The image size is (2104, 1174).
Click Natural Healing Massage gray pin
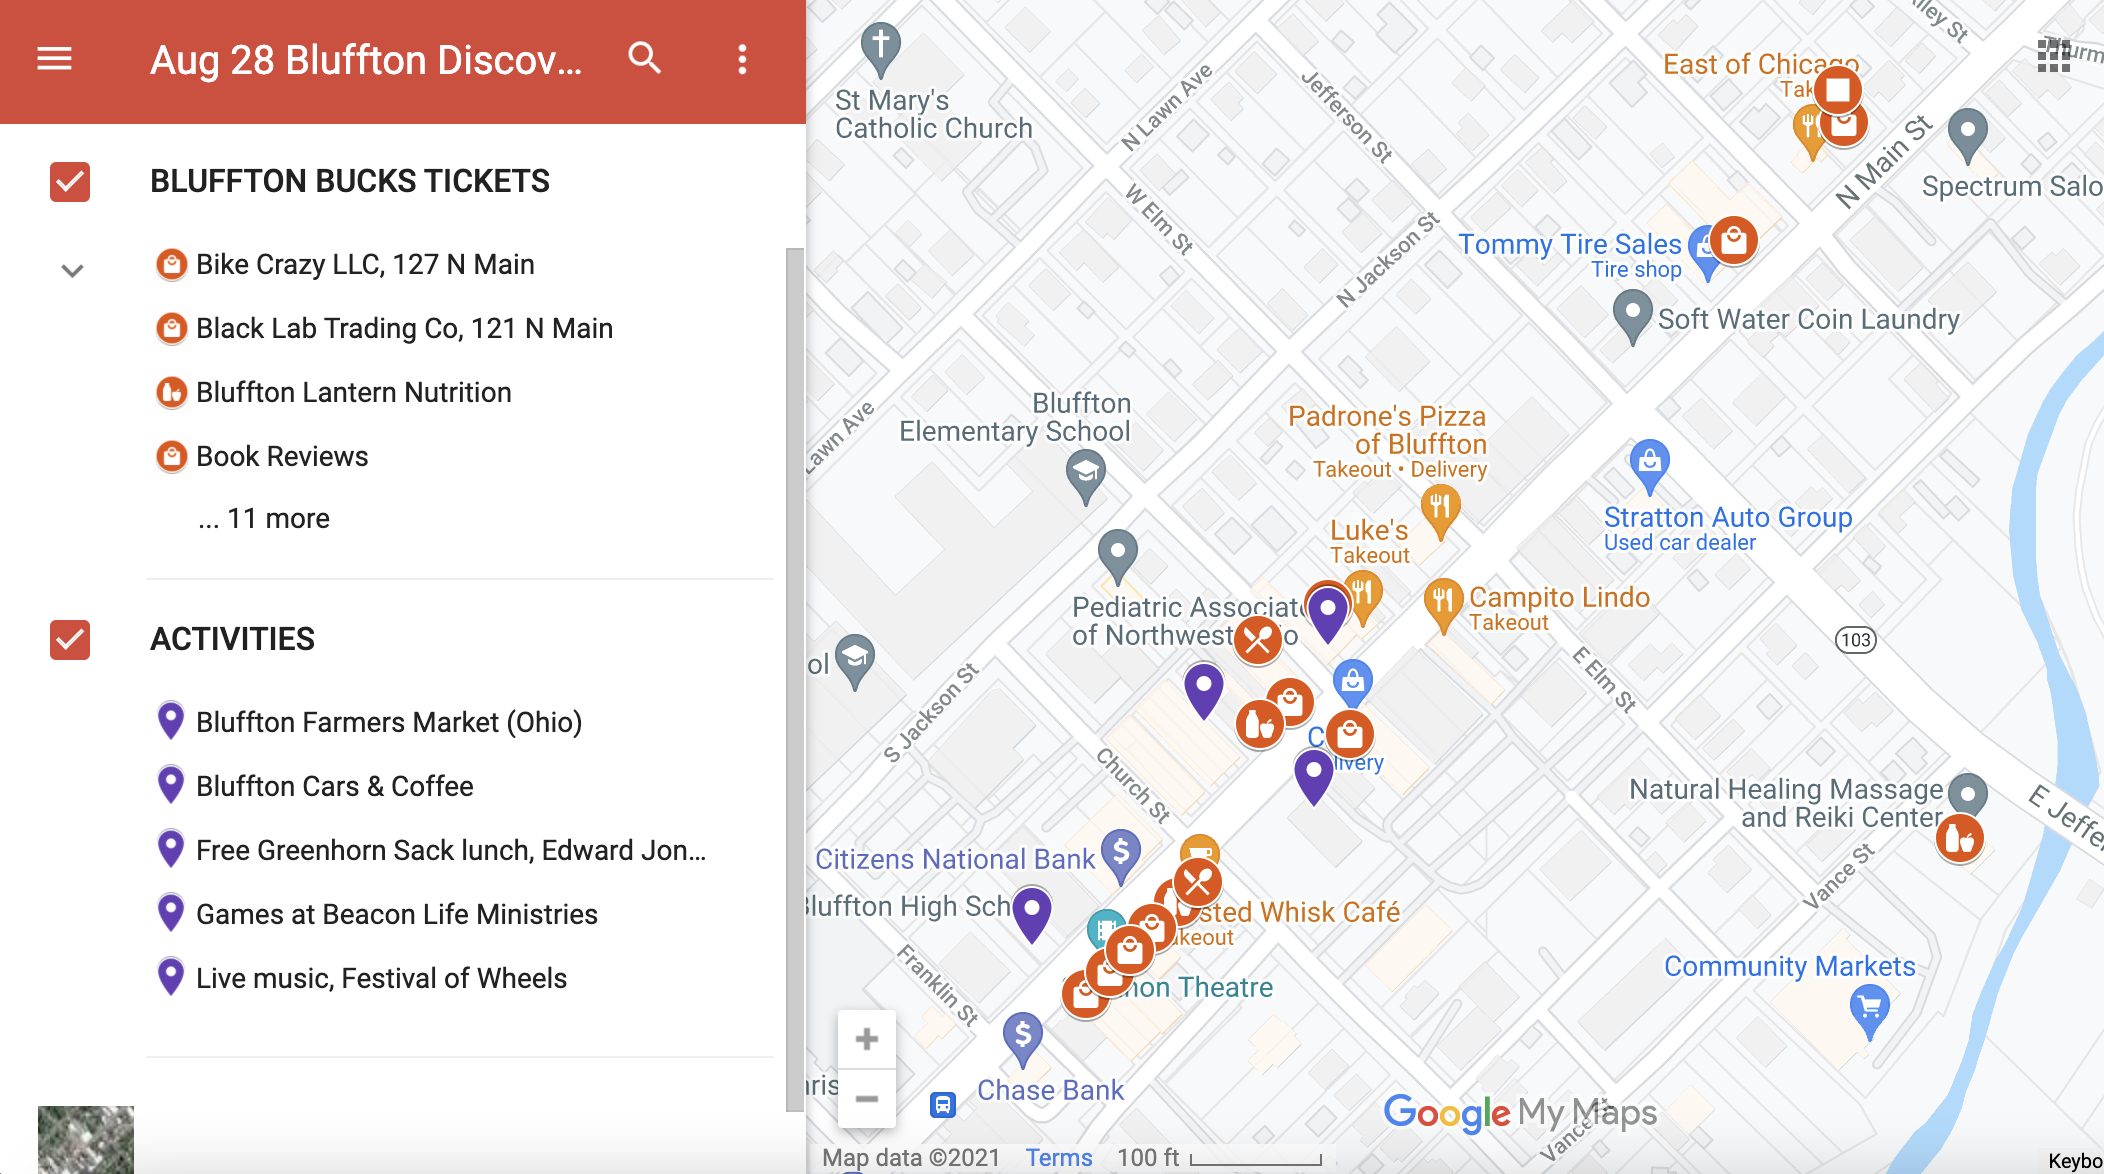coord(1968,797)
